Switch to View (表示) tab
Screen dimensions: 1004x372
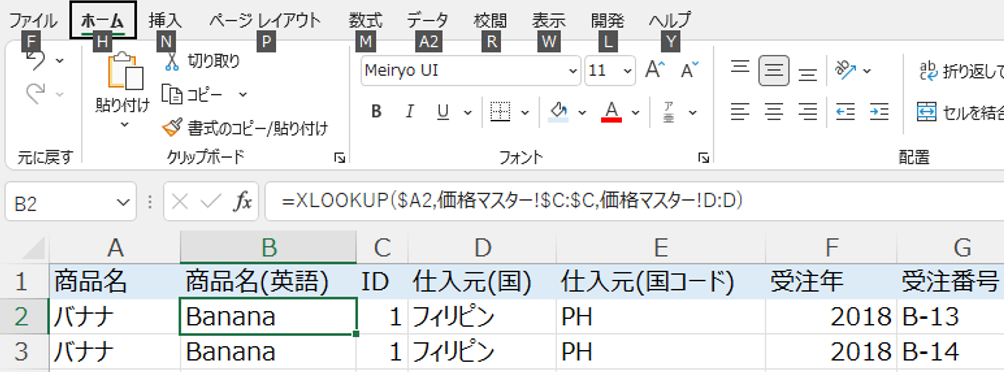click(x=549, y=20)
